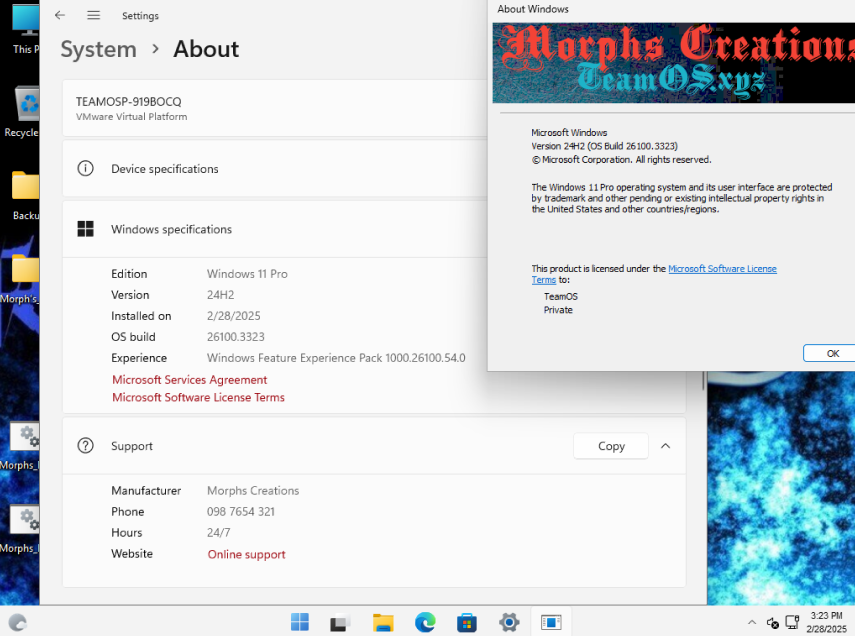Switch to the About Windows taskbar app
The height and width of the screenshot is (636, 855).
551,622
